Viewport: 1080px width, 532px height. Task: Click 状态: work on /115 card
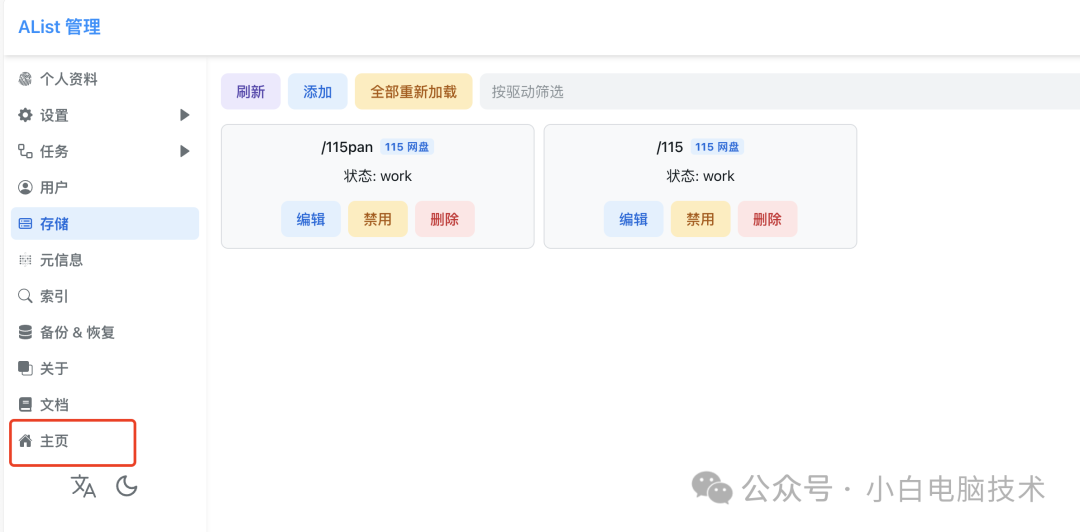click(700, 176)
